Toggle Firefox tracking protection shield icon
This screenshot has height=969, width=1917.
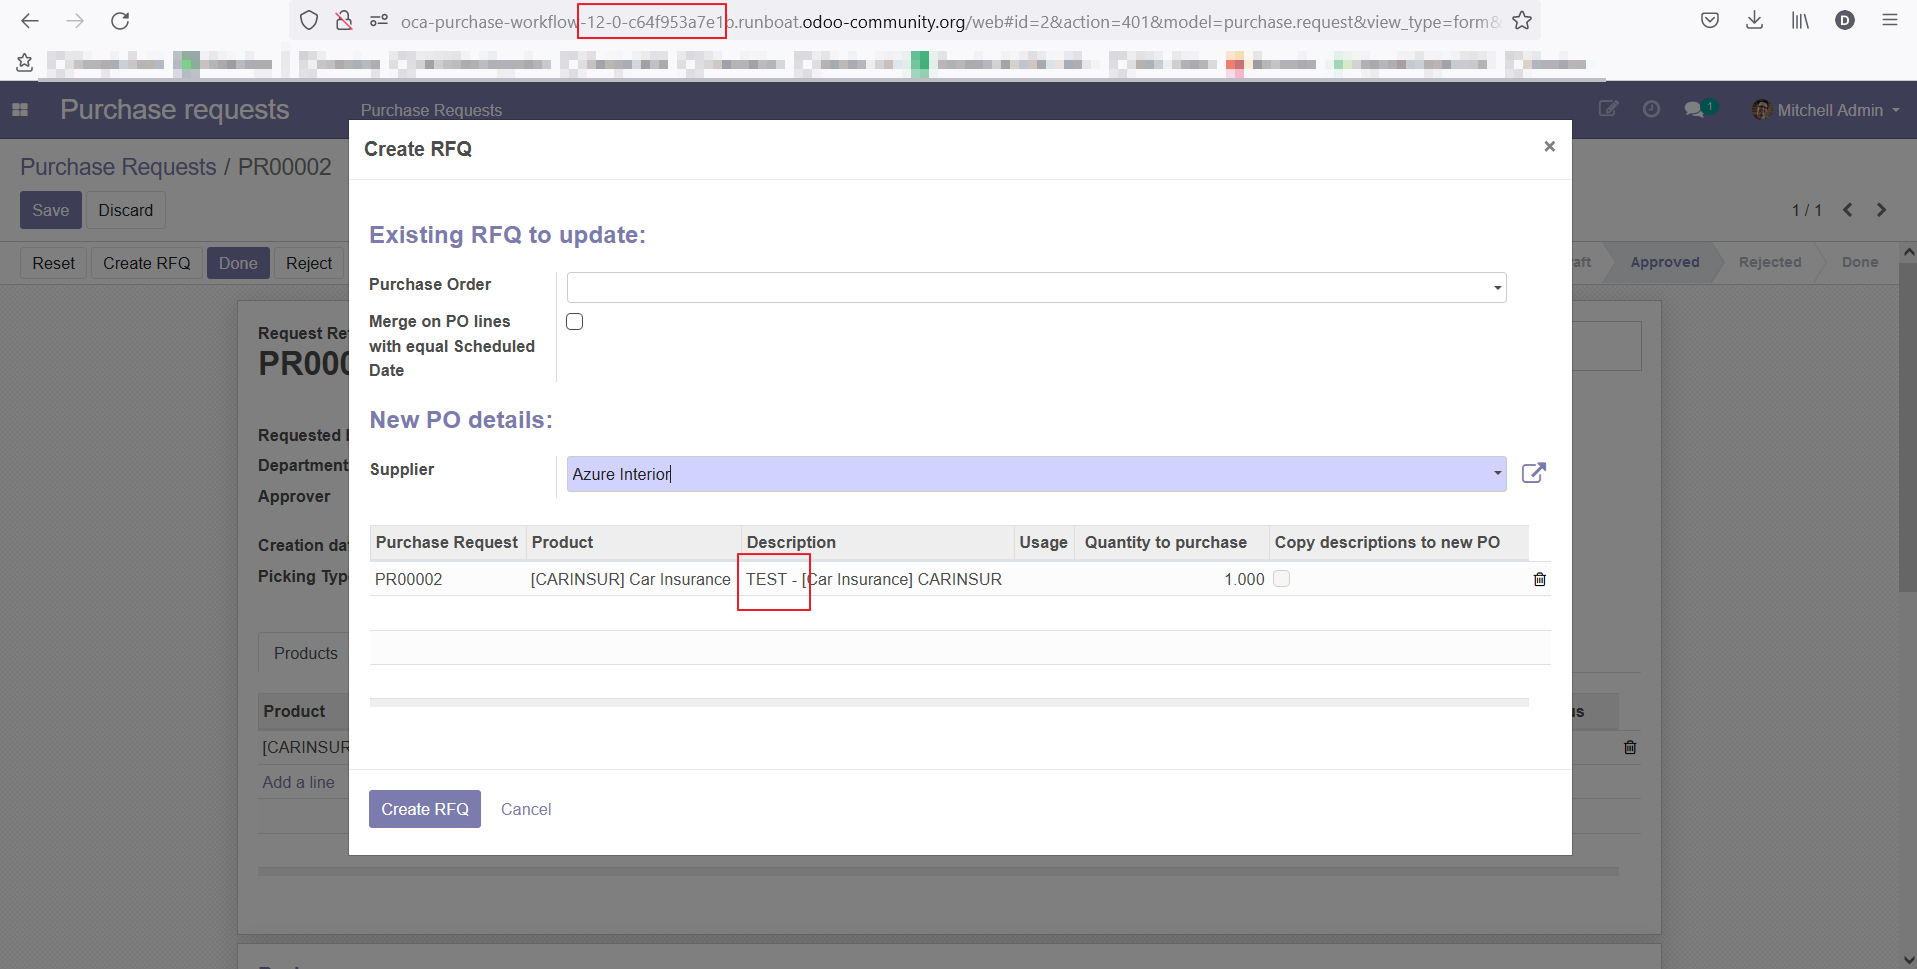coord(309,20)
